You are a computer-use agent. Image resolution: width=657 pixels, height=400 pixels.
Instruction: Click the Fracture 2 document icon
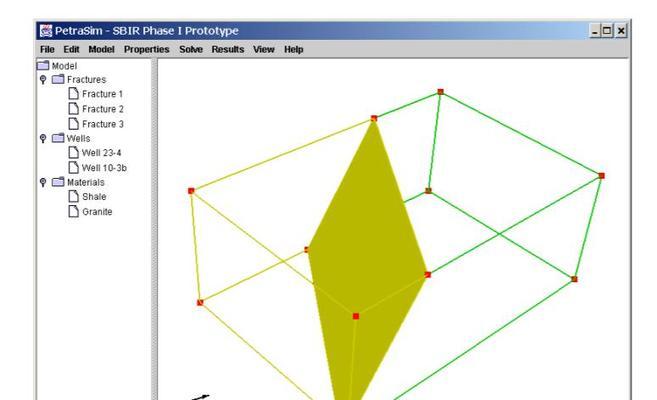[x=73, y=108]
